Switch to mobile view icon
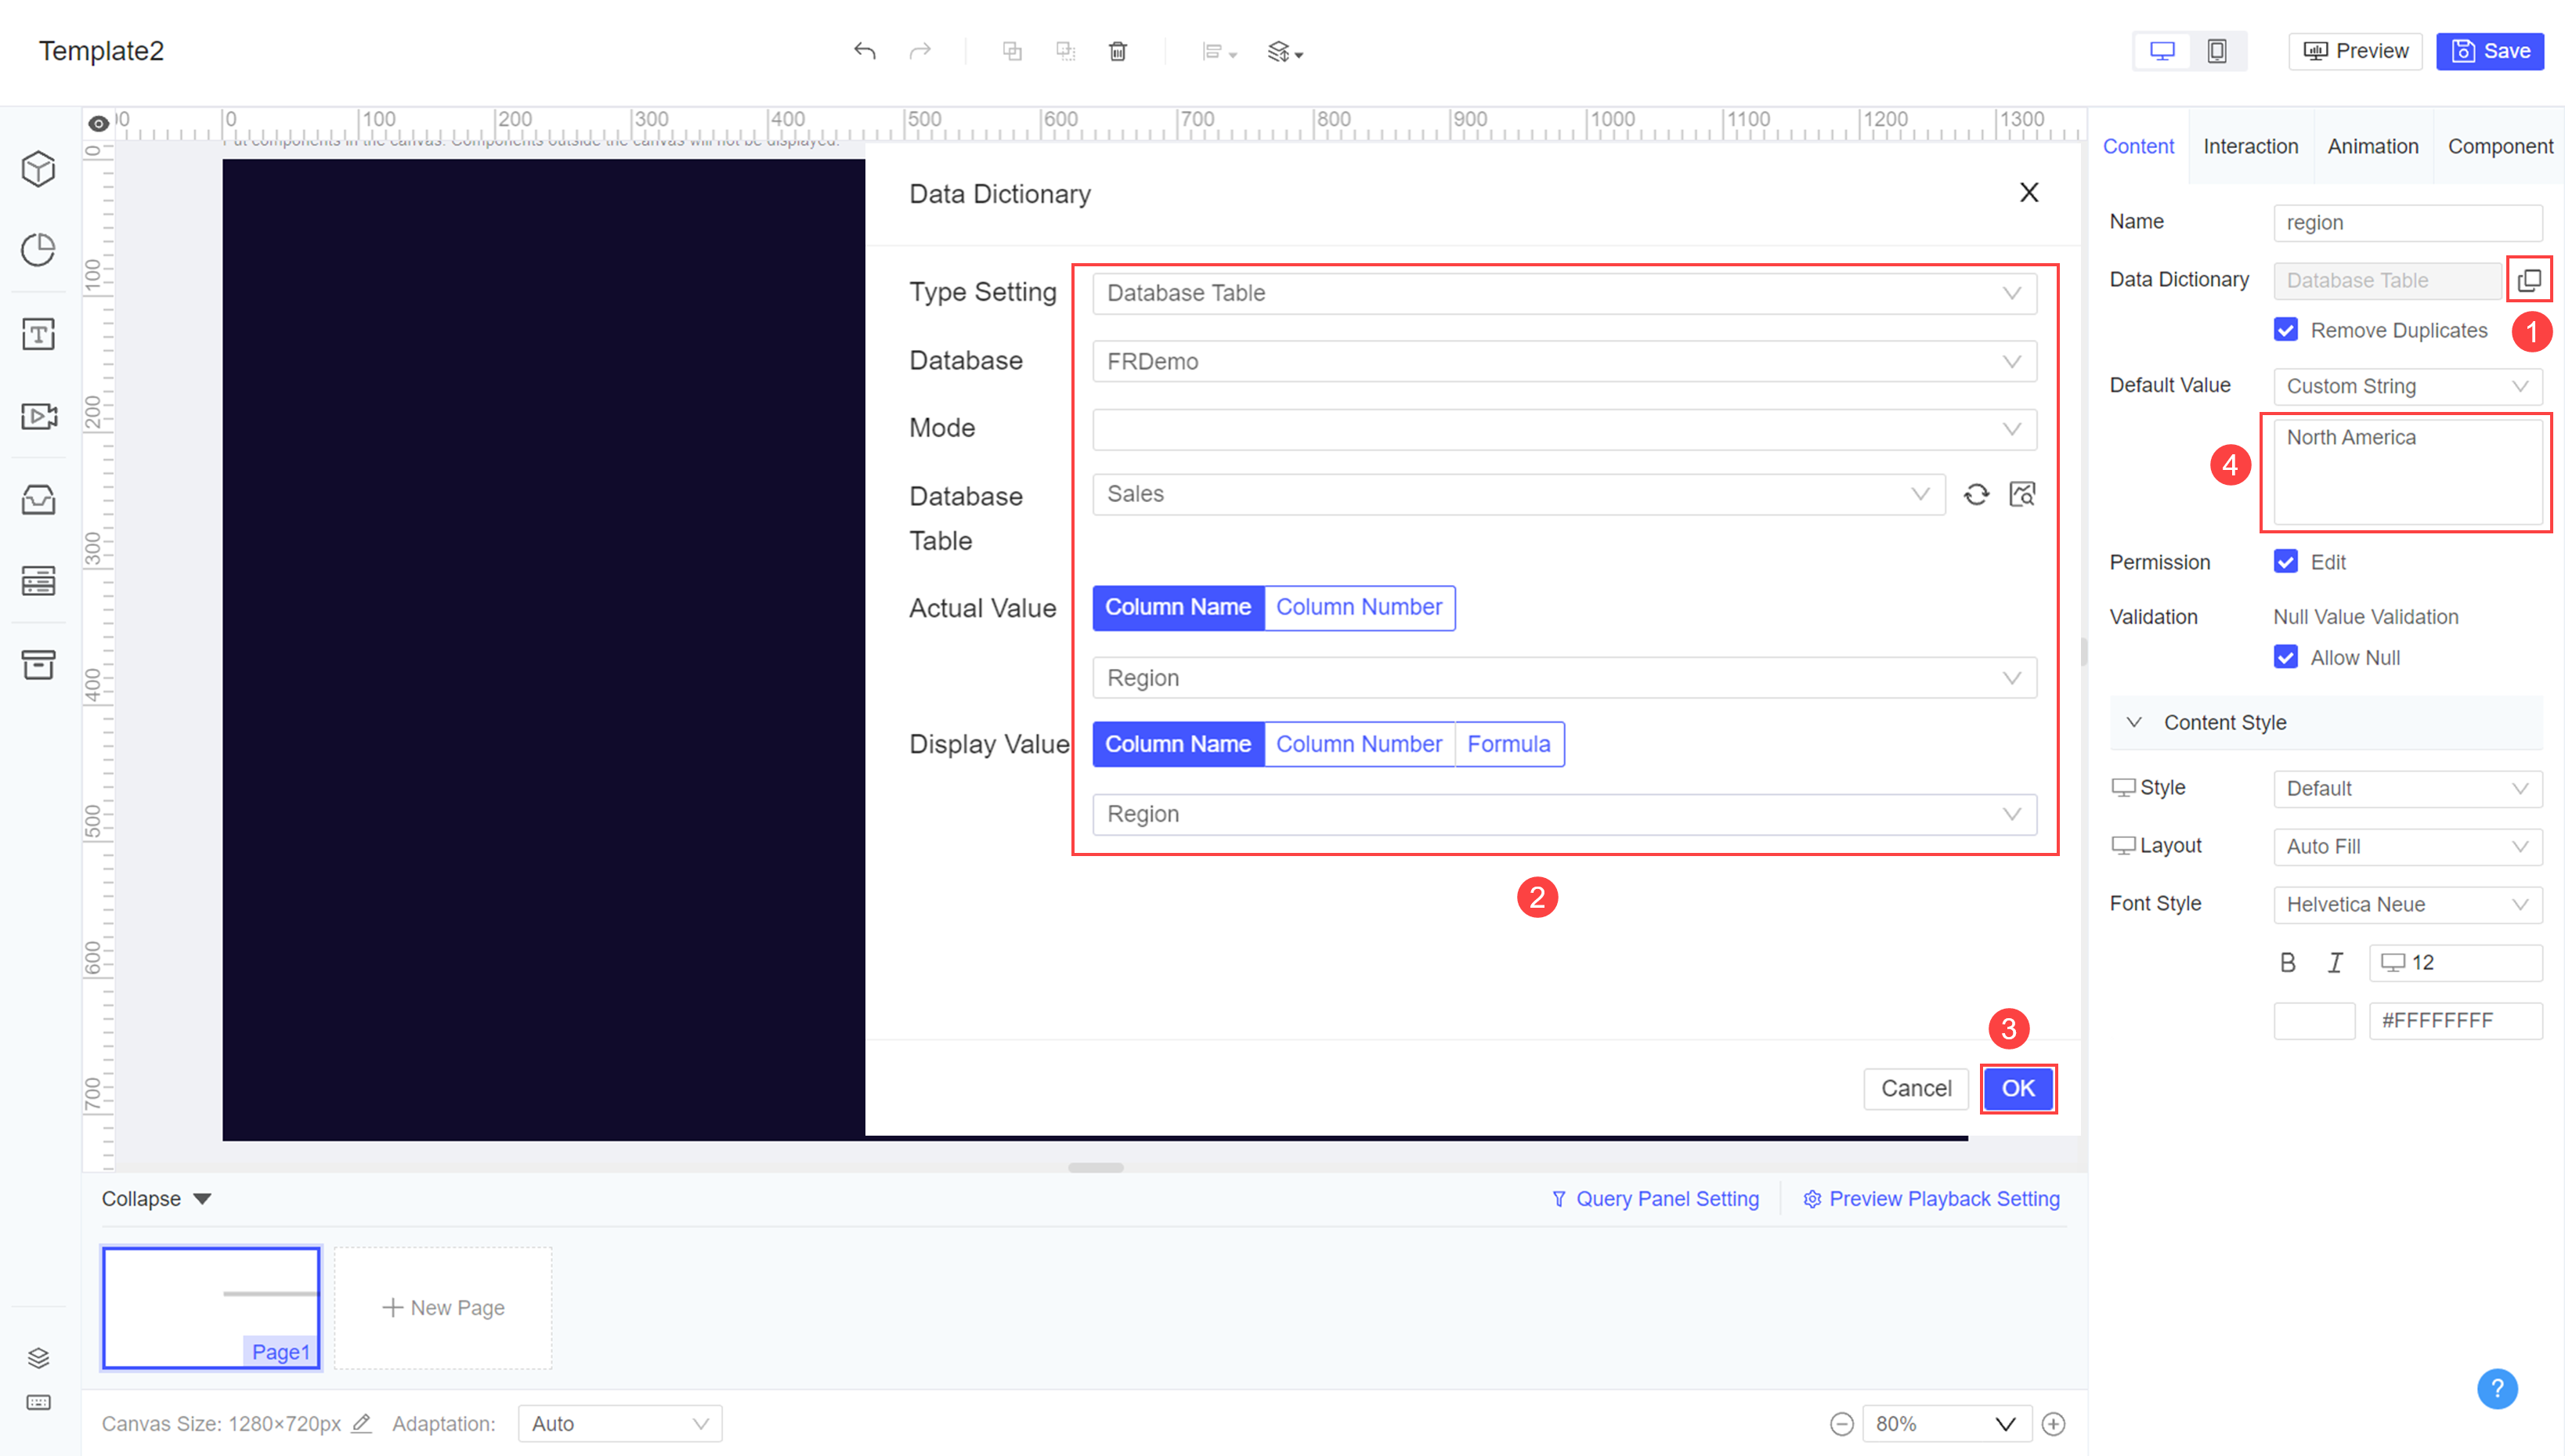 click(2216, 51)
